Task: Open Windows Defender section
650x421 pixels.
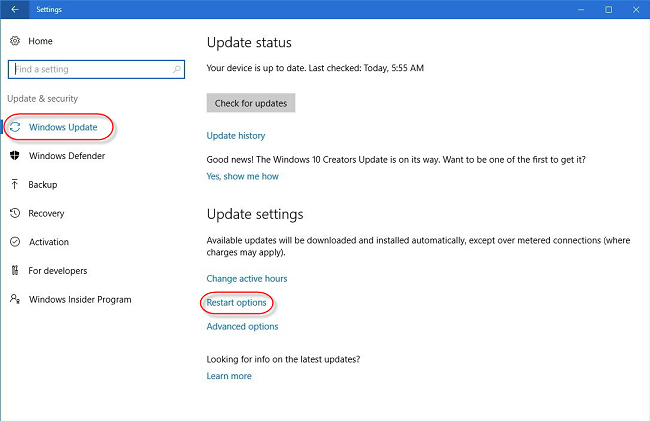Action: [67, 156]
